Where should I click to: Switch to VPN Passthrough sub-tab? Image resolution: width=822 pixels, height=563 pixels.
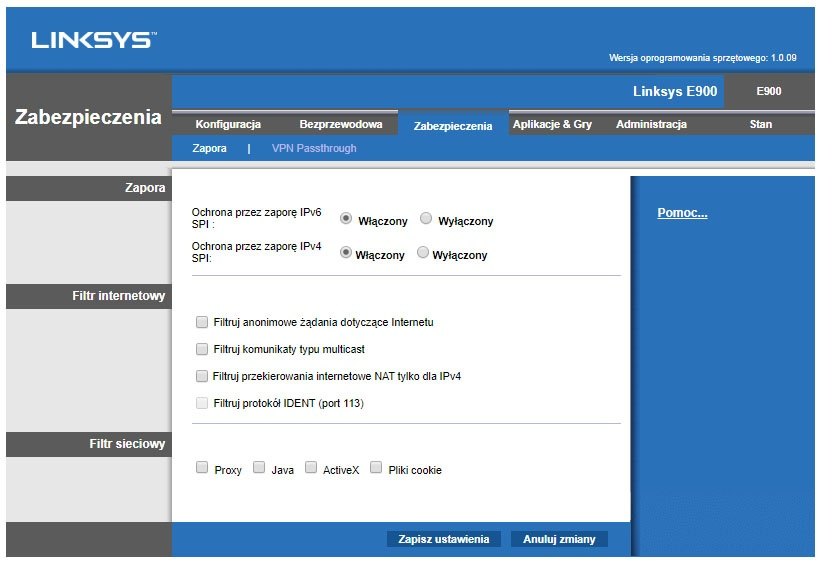pos(314,148)
